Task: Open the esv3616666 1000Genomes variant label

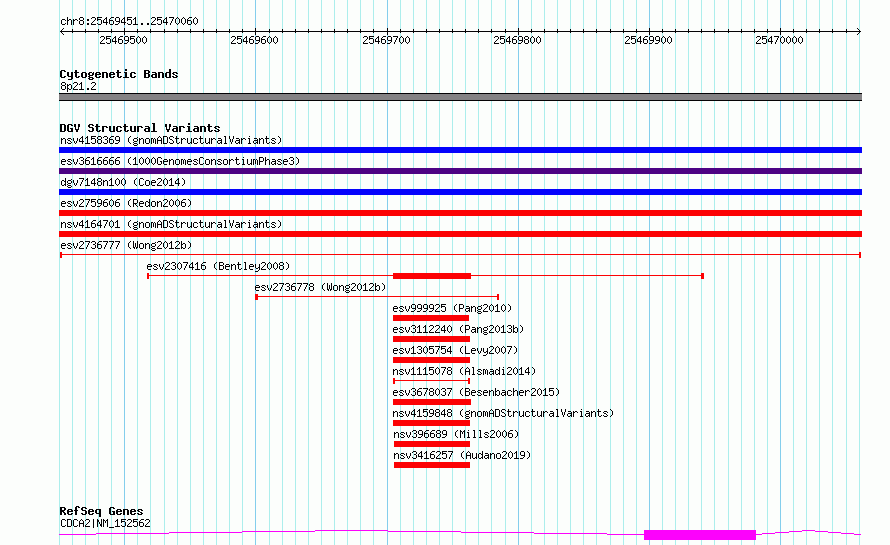Action: (x=180, y=161)
